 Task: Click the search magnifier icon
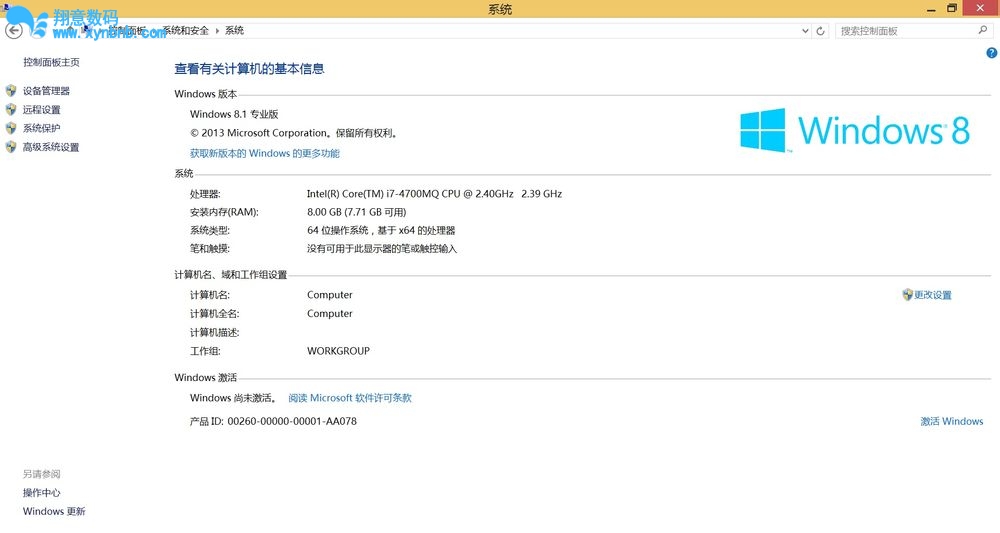(982, 31)
